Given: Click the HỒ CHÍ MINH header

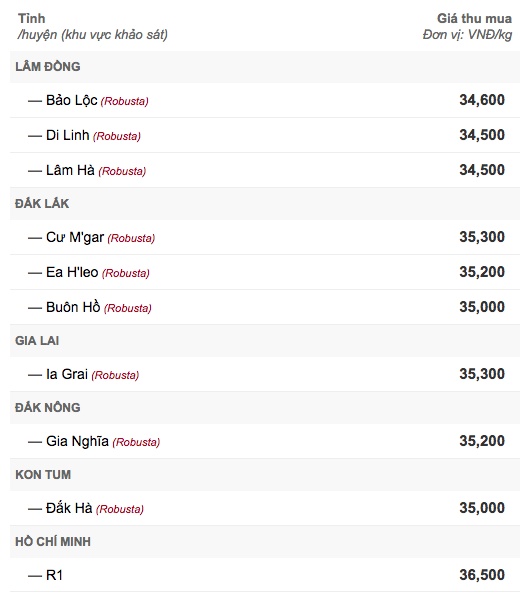Looking at the screenshot, I should coord(53,541).
